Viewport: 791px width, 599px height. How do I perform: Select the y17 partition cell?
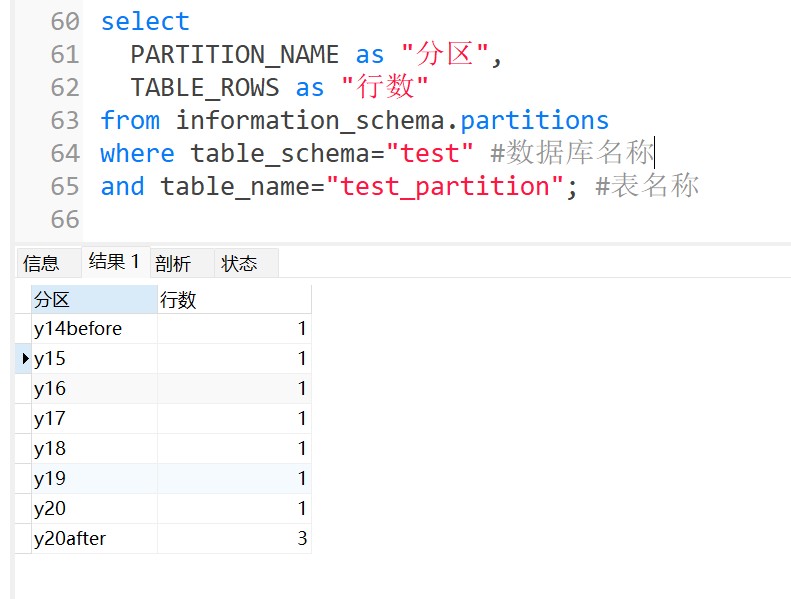pyautogui.click(x=94, y=419)
